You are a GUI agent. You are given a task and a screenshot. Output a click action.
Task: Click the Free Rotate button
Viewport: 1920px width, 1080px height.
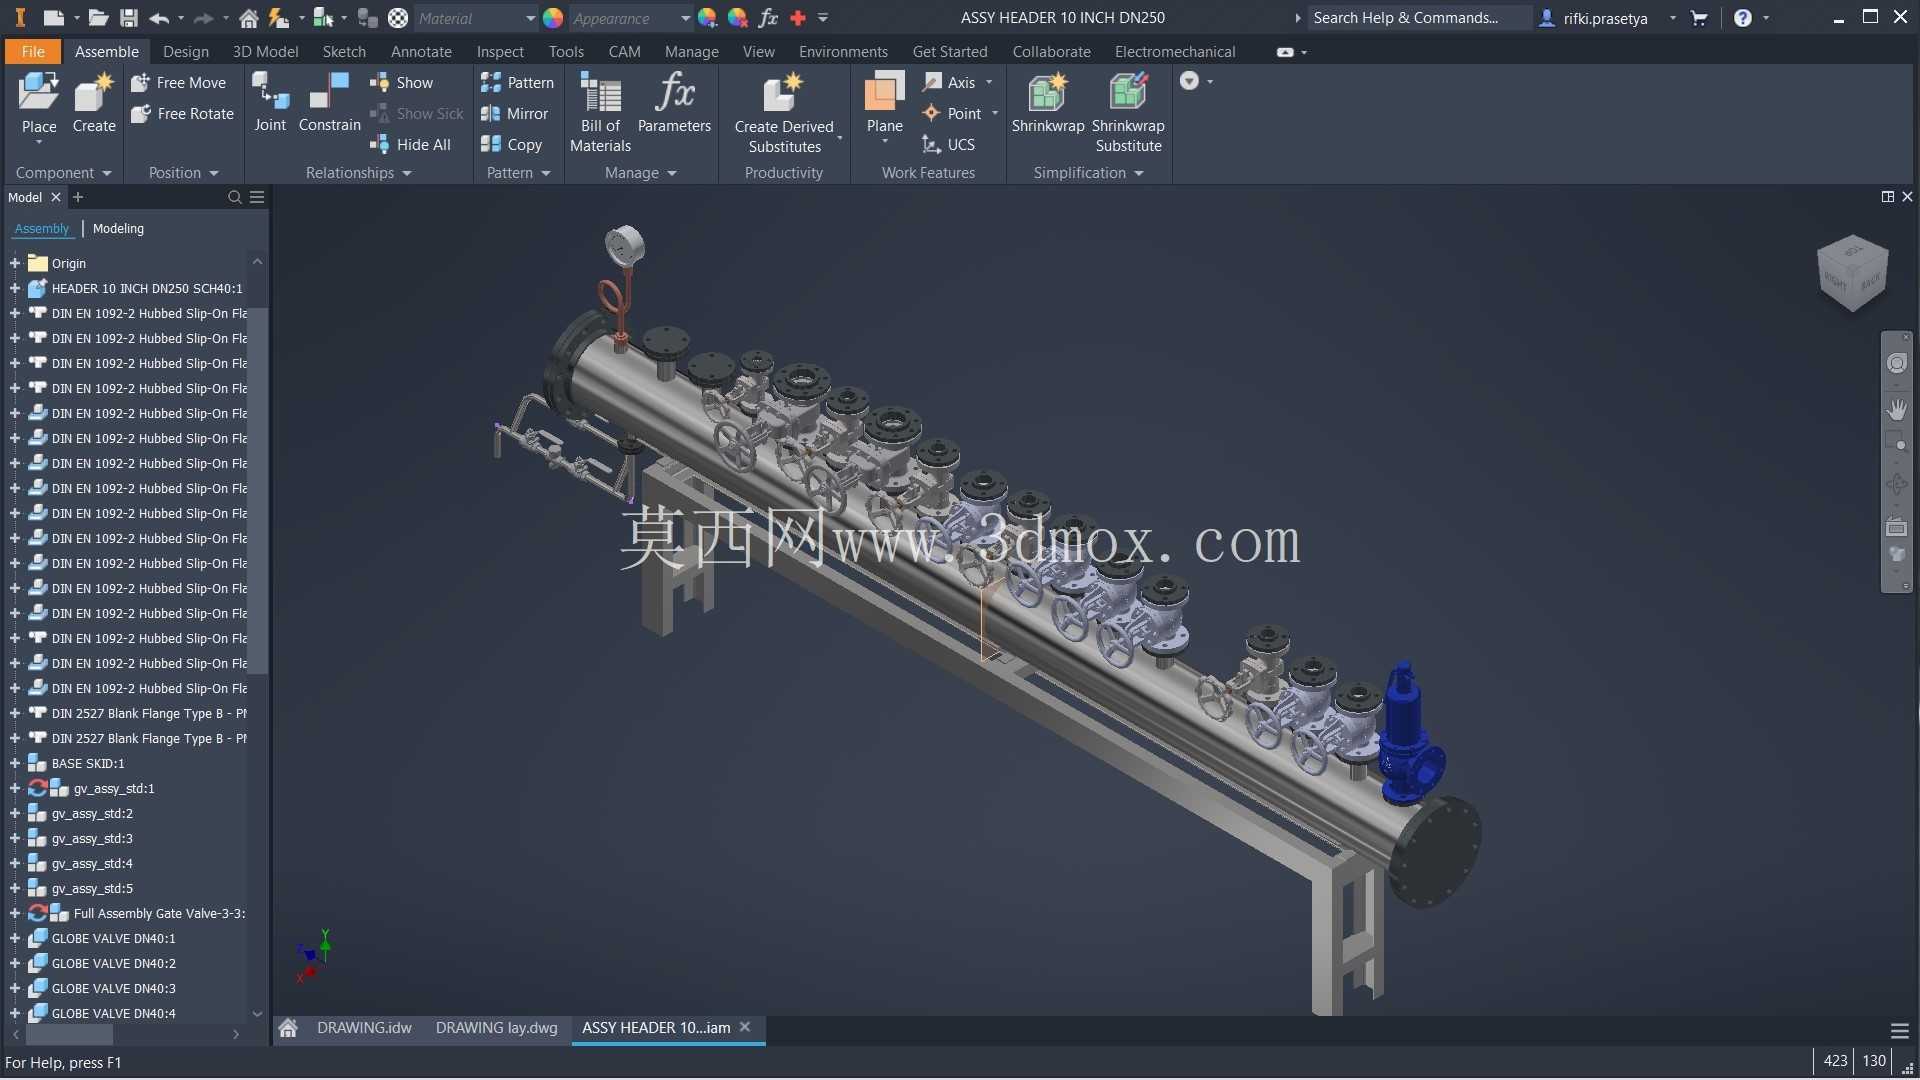click(x=183, y=114)
